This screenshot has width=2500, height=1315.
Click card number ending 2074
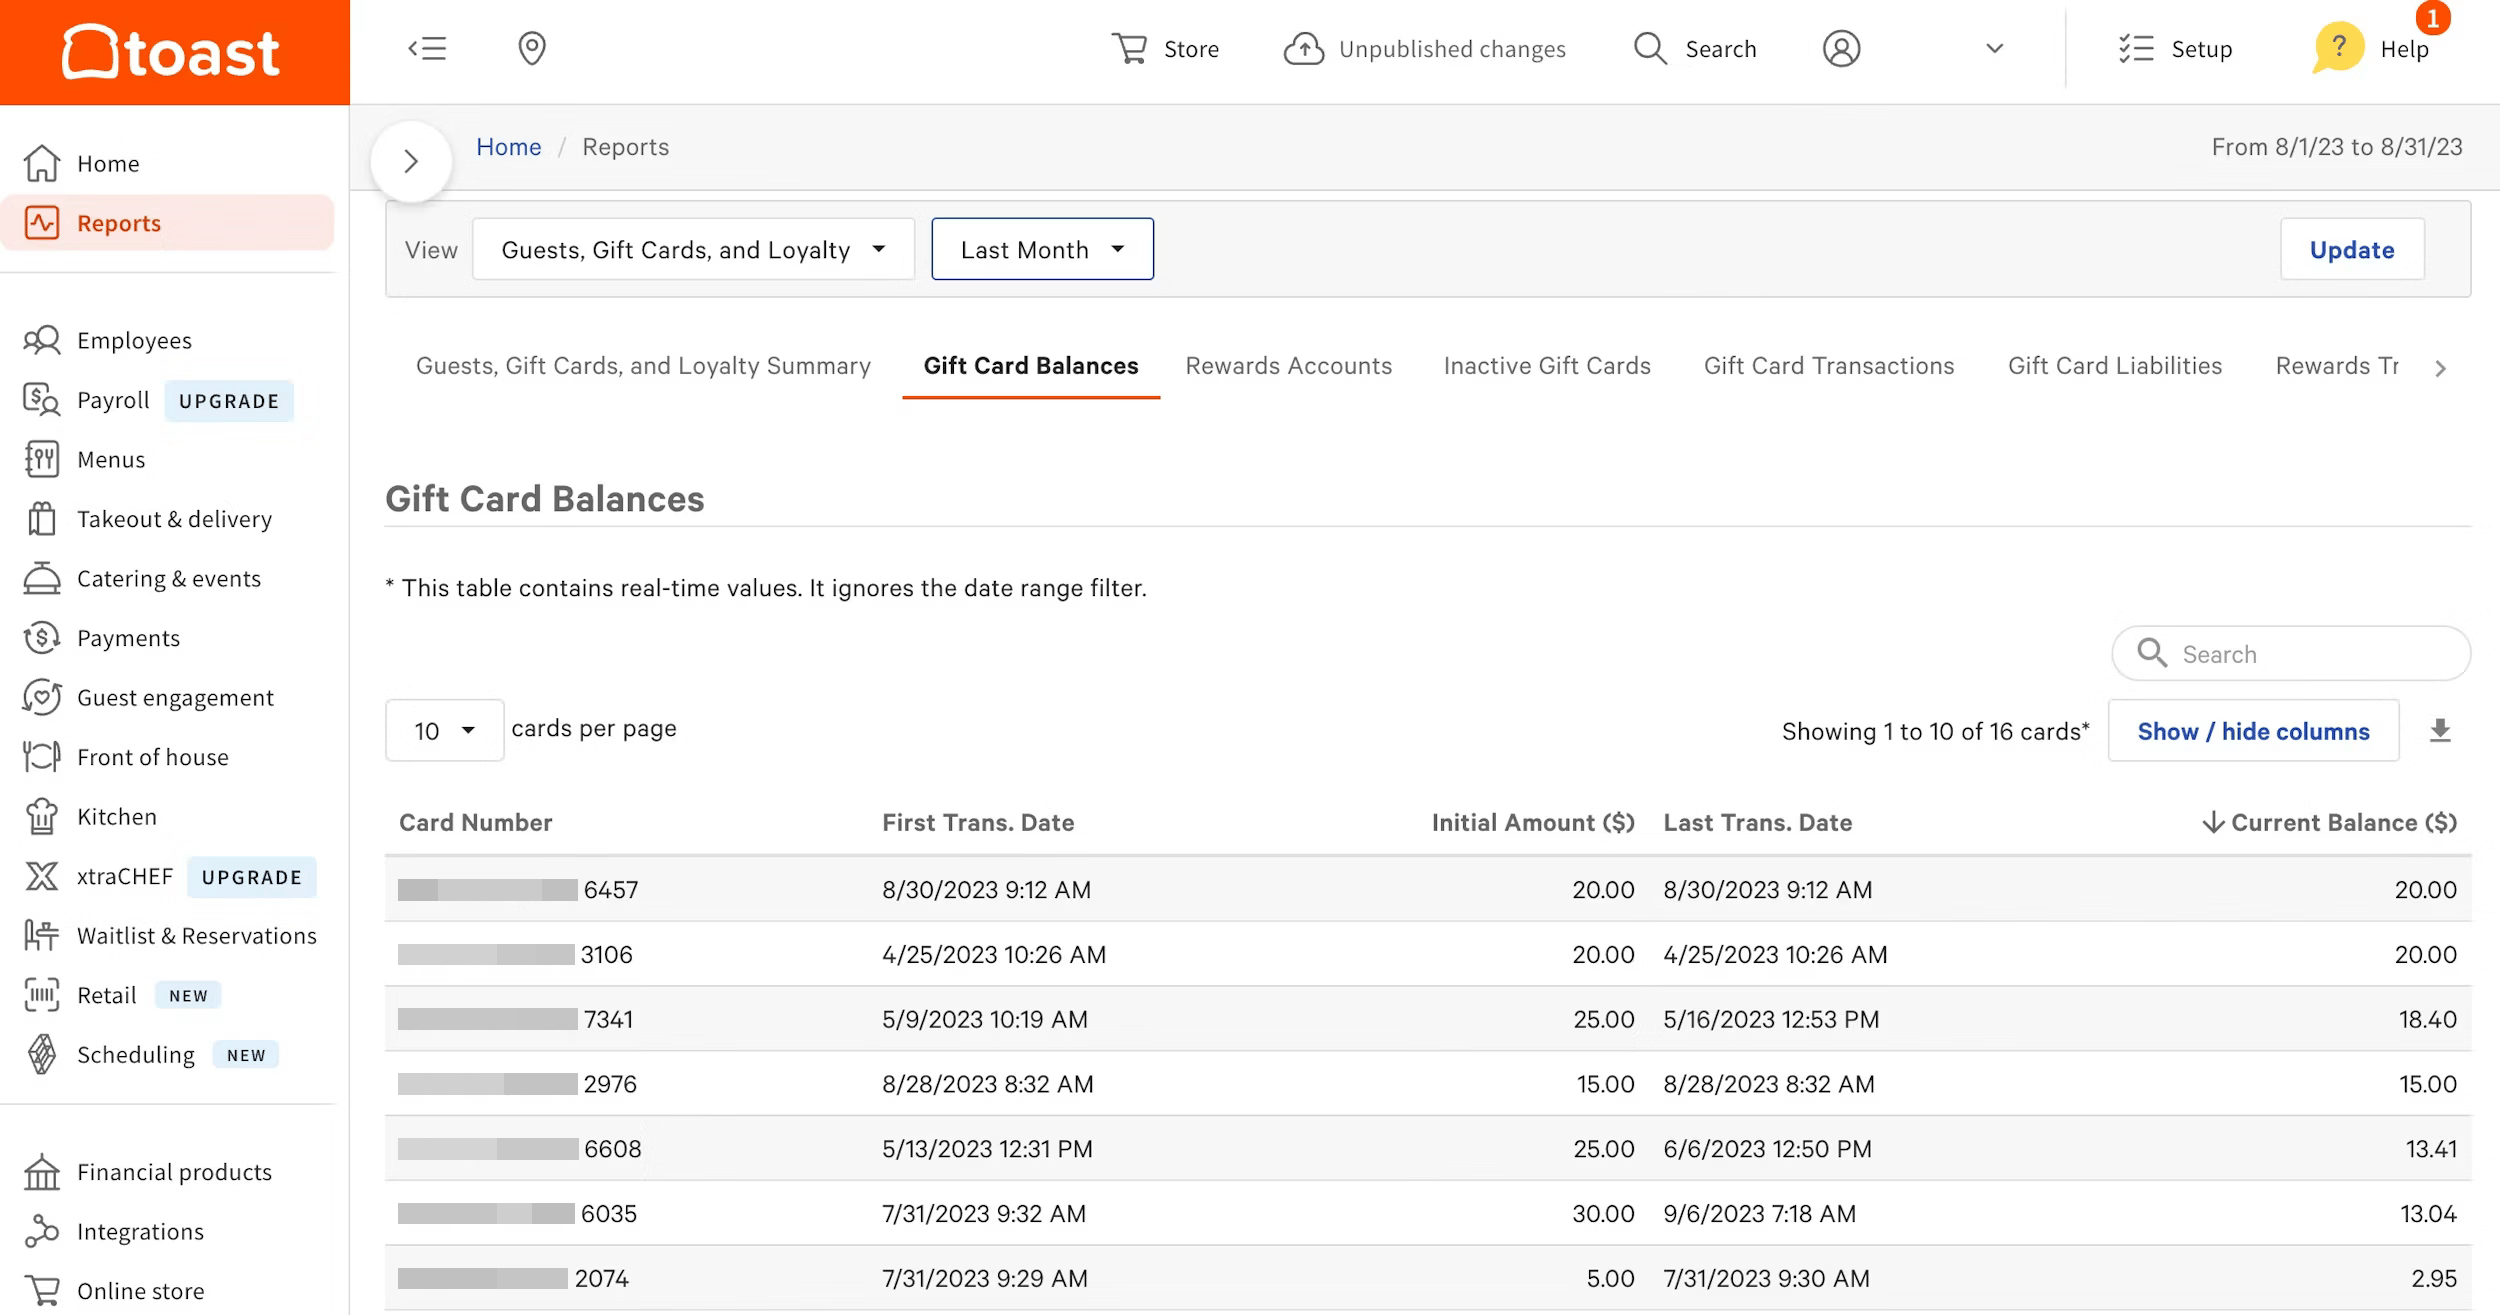(x=513, y=1278)
